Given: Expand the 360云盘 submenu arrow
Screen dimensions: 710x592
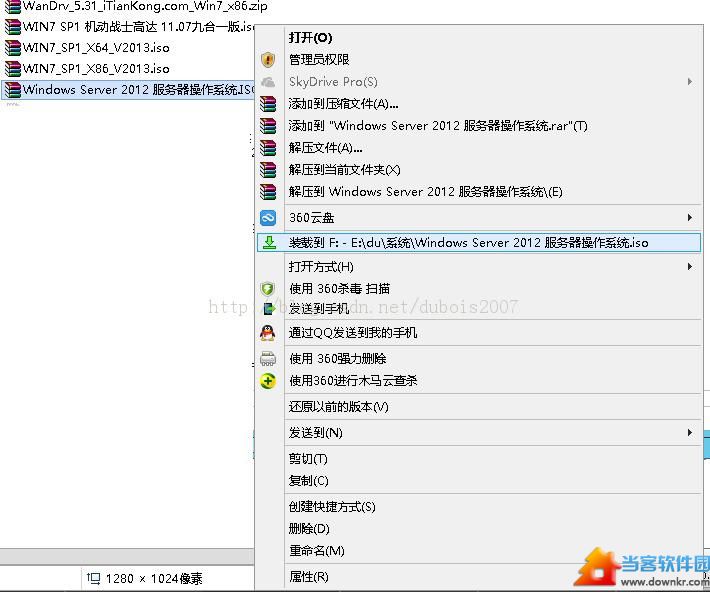Looking at the screenshot, I should pos(690,218).
